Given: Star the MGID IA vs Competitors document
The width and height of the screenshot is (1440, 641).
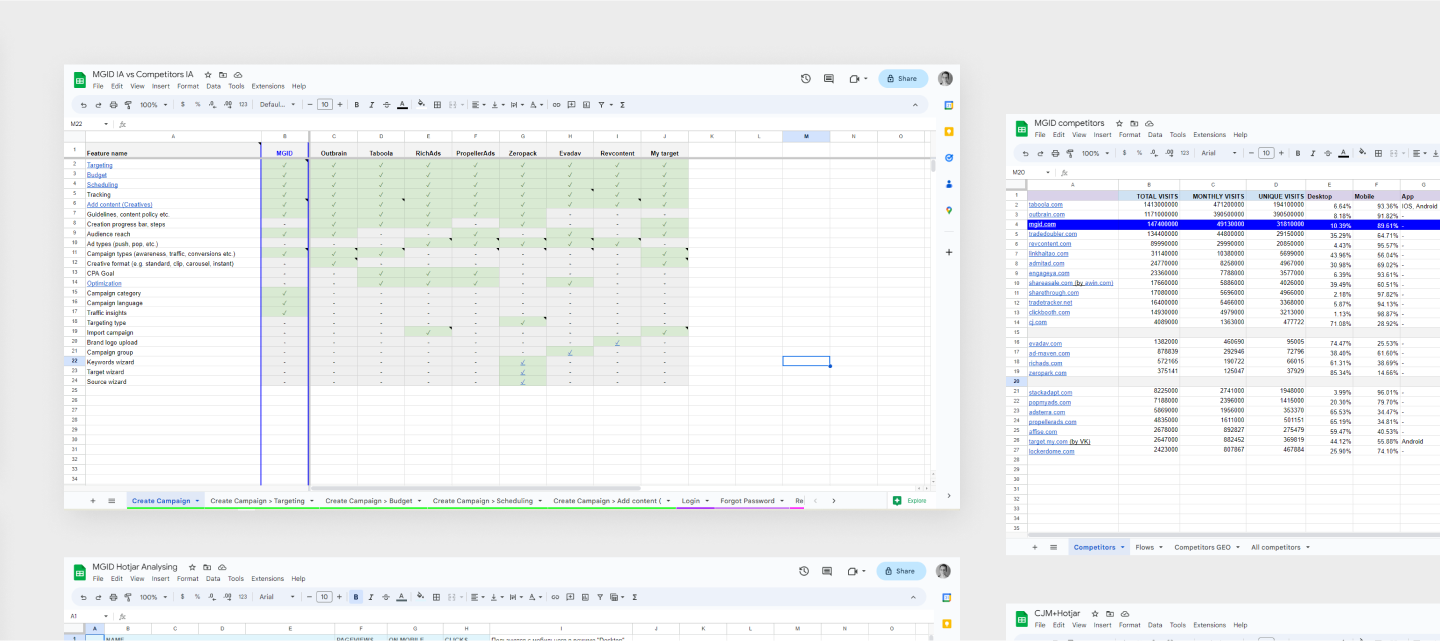Looking at the screenshot, I should tap(208, 75).
